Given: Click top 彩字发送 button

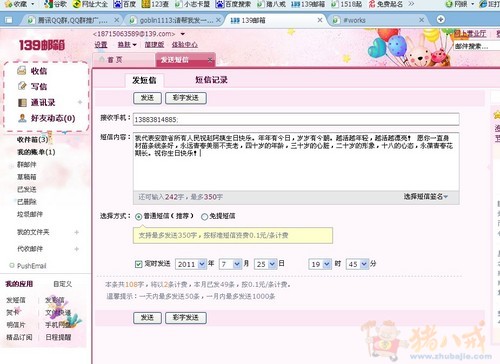Looking at the screenshot, I should pyautogui.click(x=186, y=98).
